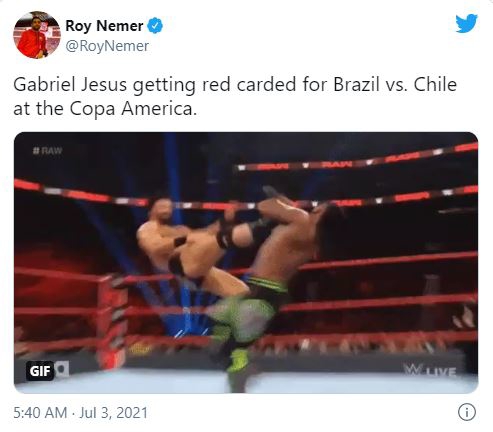493x432 pixels.
Task: Click the WWE LIVE watermark logo
Action: point(430,371)
